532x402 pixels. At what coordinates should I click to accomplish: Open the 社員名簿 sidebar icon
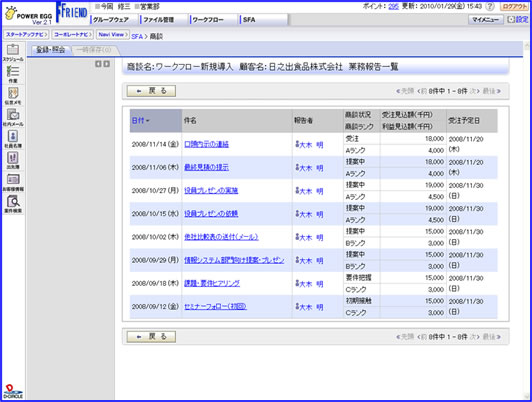click(x=13, y=139)
